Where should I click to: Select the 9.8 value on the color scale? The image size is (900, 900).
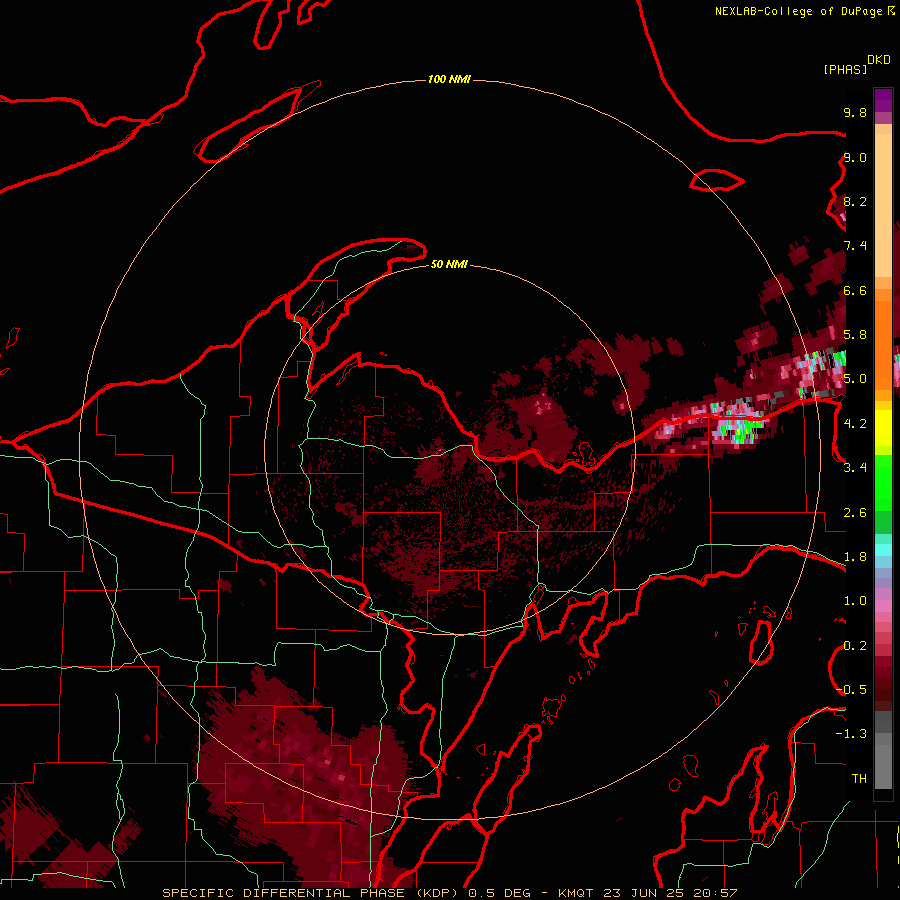tap(855, 112)
